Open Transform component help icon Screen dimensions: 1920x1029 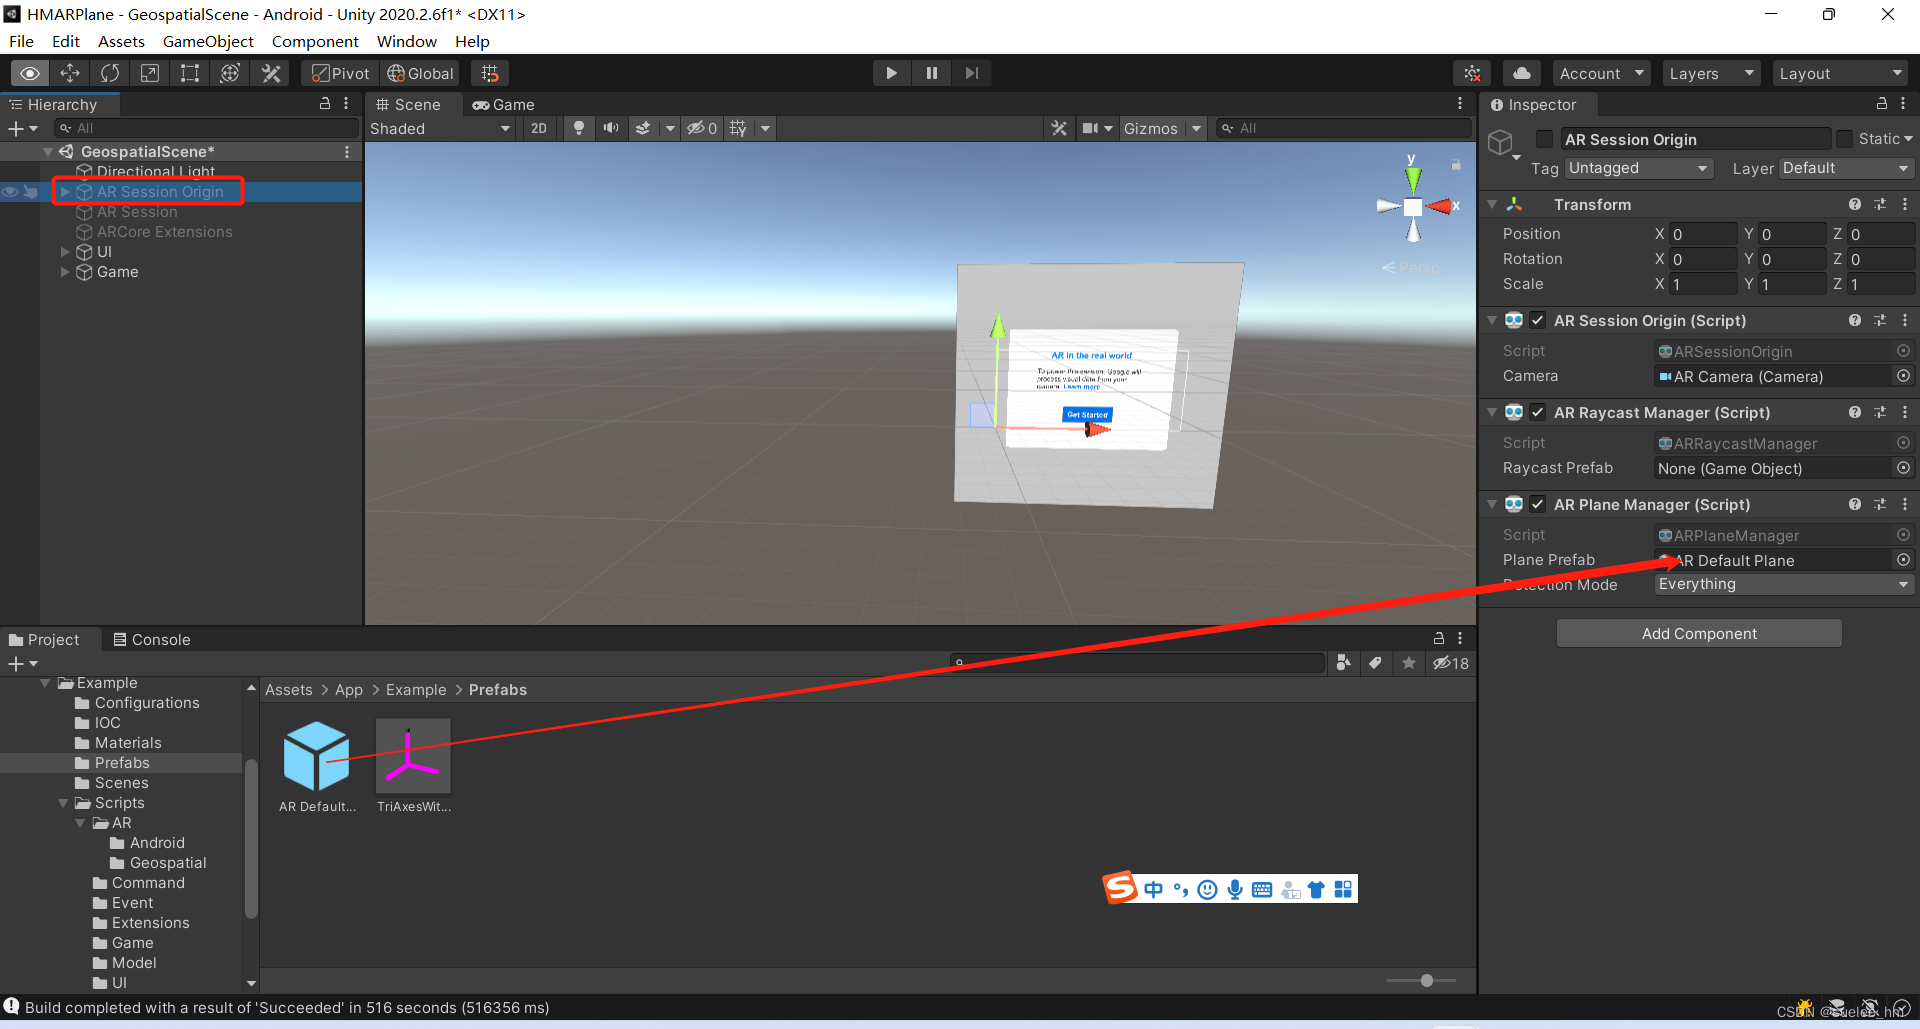tap(1855, 204)
